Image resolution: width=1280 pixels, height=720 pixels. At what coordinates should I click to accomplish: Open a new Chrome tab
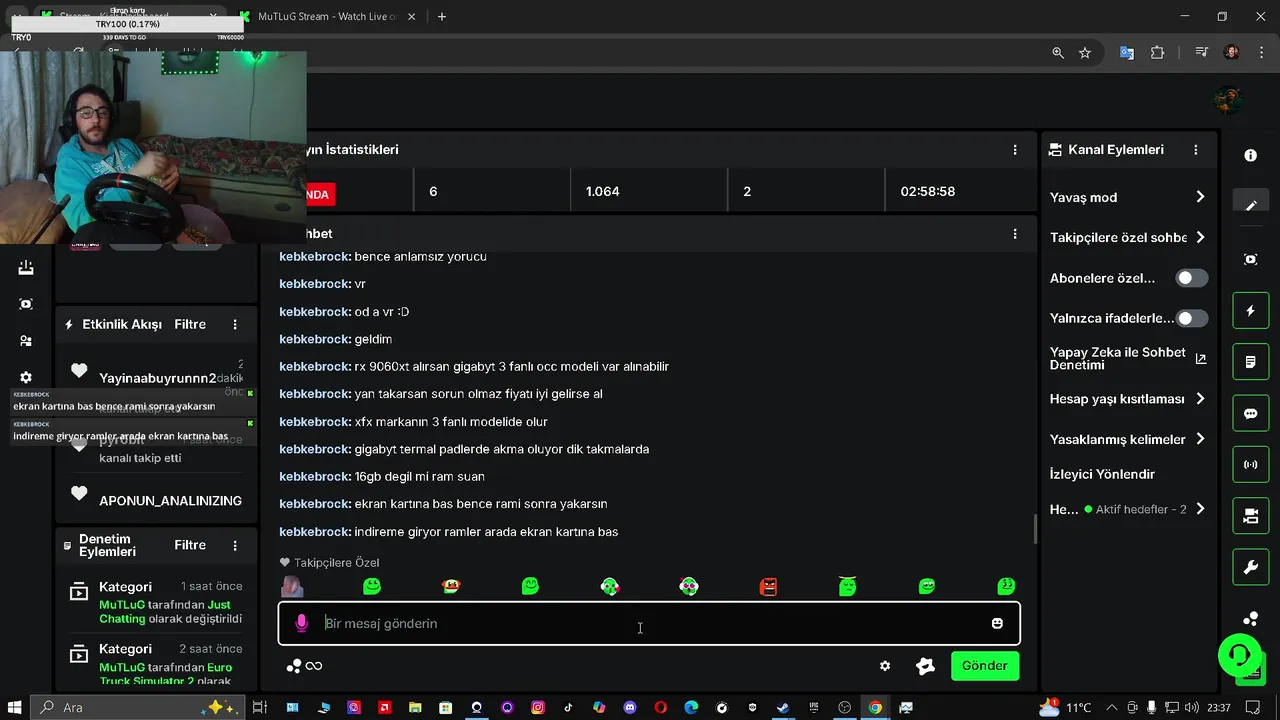(442, 16)
